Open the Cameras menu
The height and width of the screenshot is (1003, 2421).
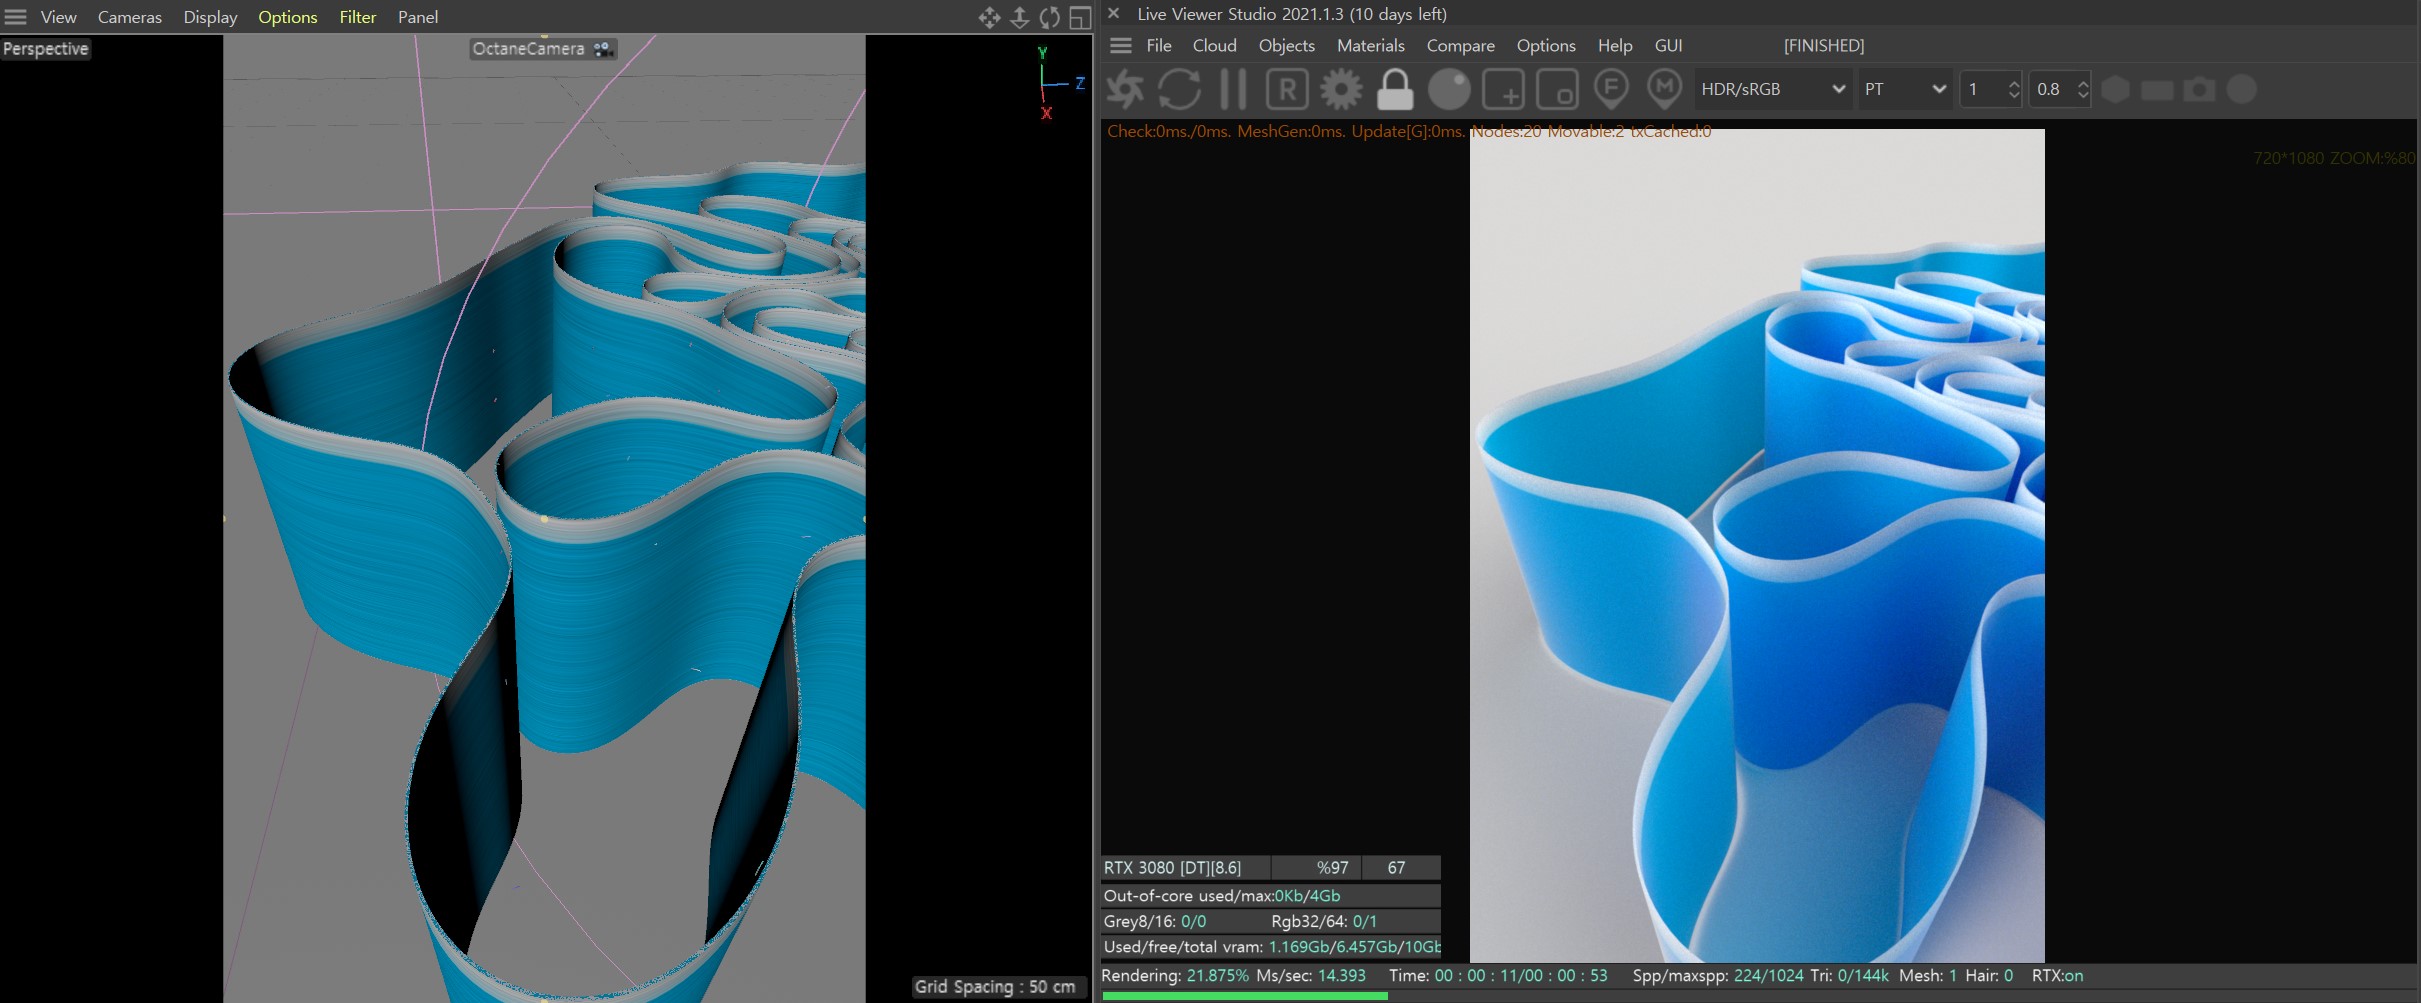point(130,17)
